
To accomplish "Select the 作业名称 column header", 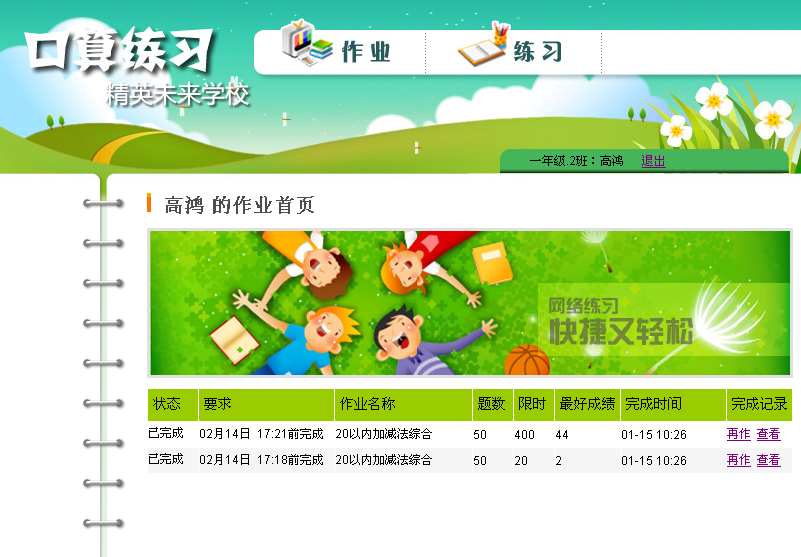I will 368,405.
